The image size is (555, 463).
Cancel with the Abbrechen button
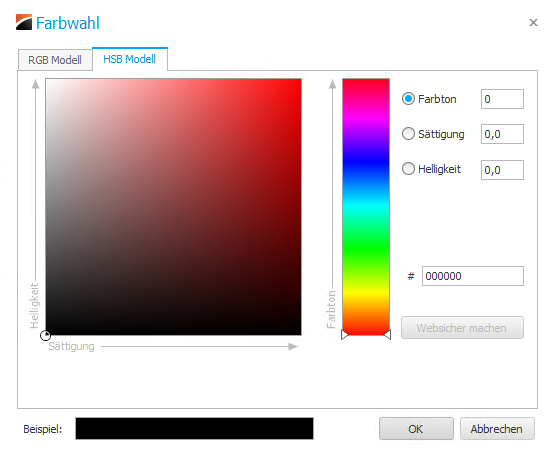point(497,429)
